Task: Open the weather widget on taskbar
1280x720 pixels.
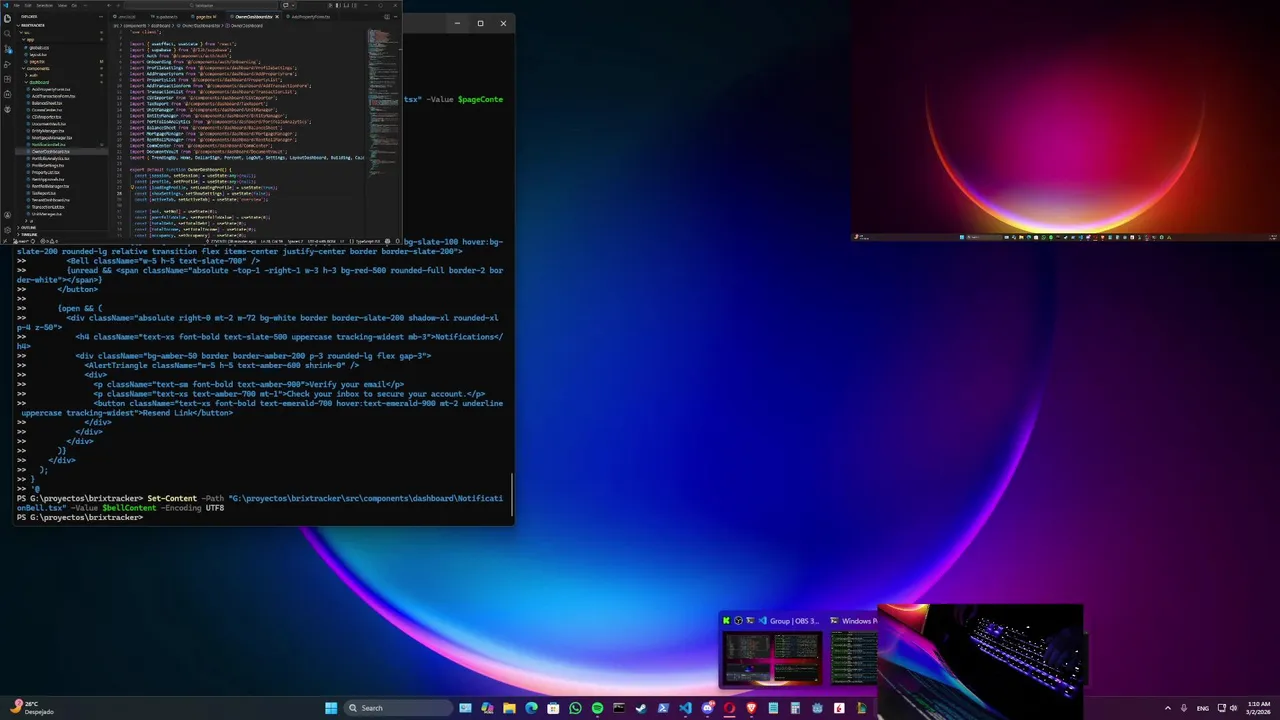Action: (30, 708)
